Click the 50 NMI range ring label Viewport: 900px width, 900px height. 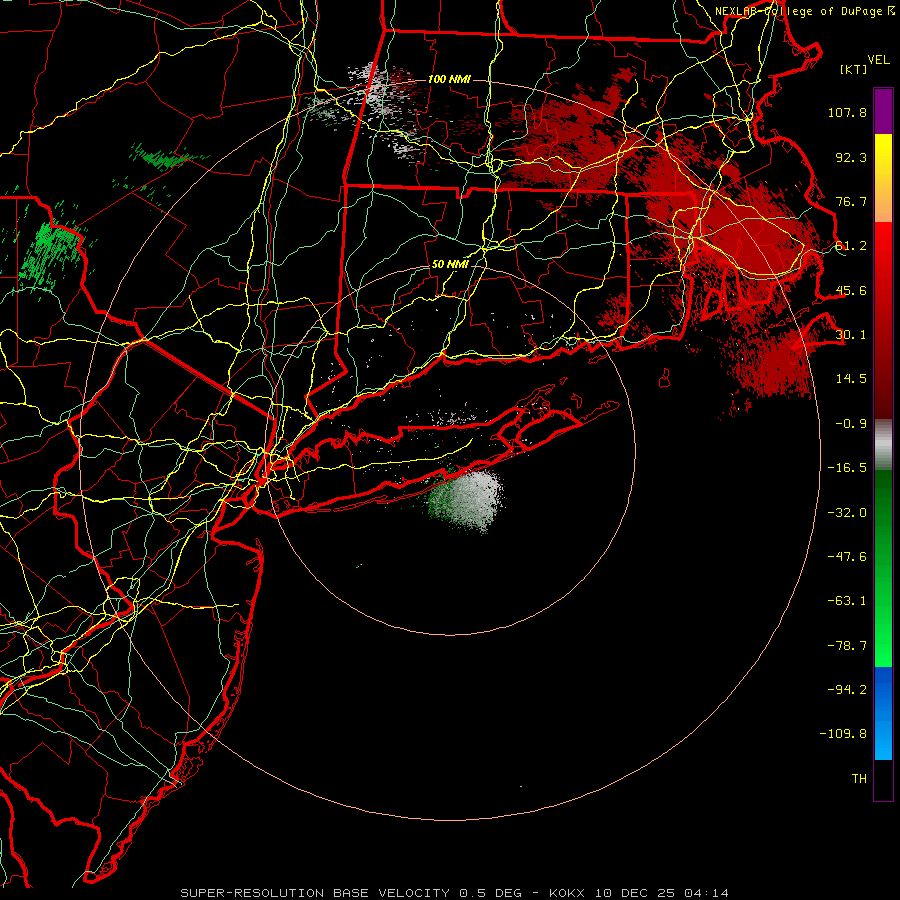[x=450, y=265]
